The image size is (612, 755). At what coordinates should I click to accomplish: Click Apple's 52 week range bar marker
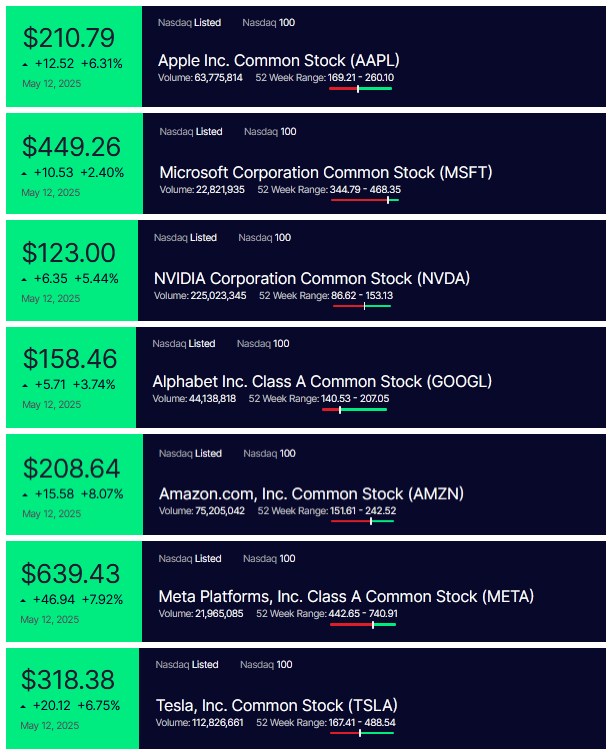pyautogui.click(x=358, y=89)
